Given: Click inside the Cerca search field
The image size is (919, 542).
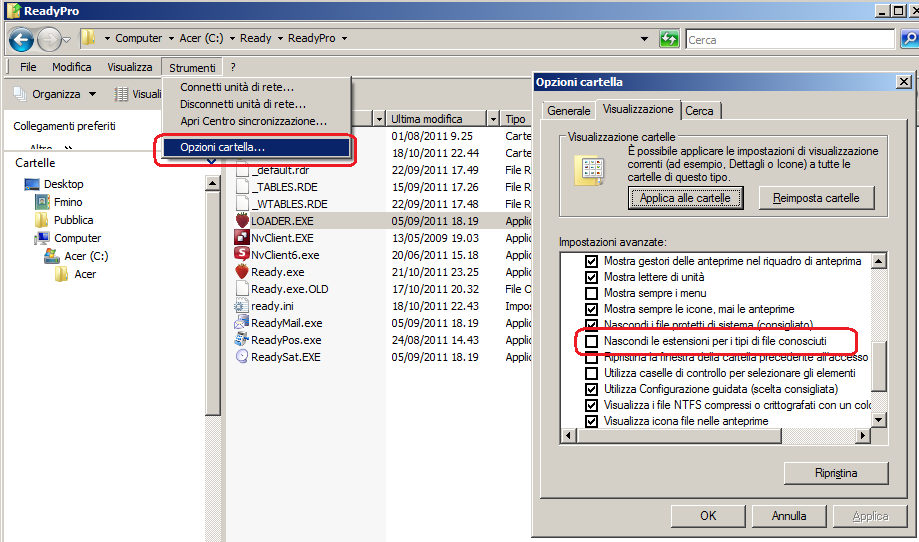Looking at the screenshot, I should (790, 40).
